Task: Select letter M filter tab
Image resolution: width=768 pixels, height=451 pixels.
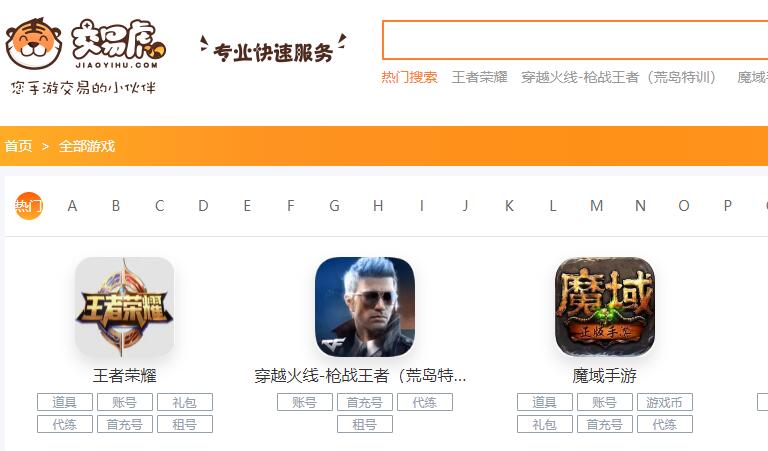Action: [x=596, y=206]
